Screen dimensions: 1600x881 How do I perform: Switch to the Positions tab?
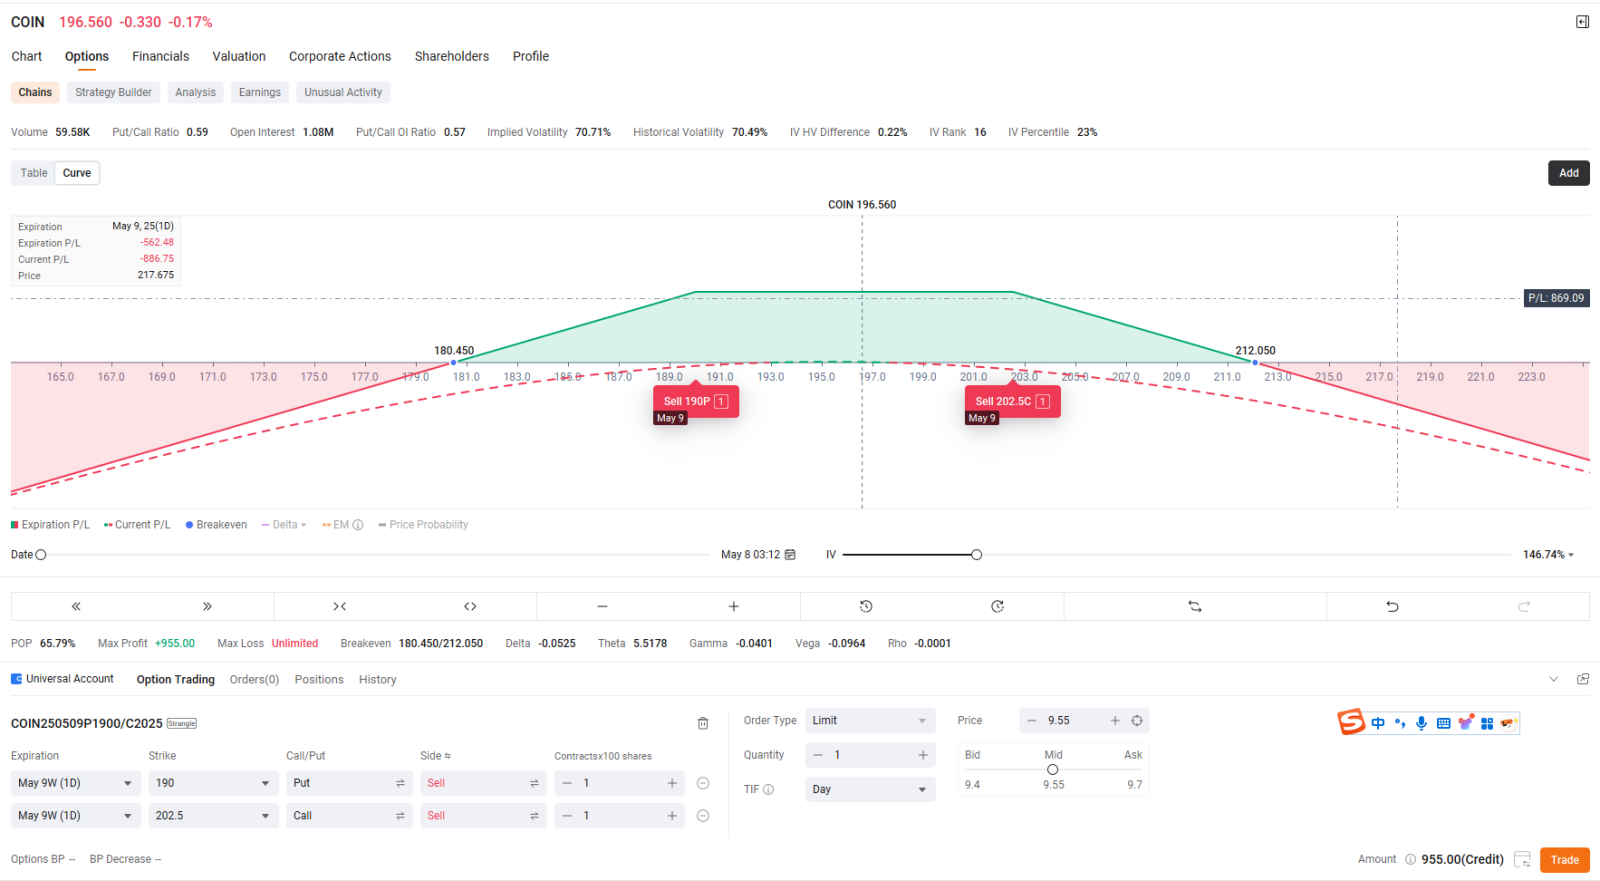click(319, 679)
